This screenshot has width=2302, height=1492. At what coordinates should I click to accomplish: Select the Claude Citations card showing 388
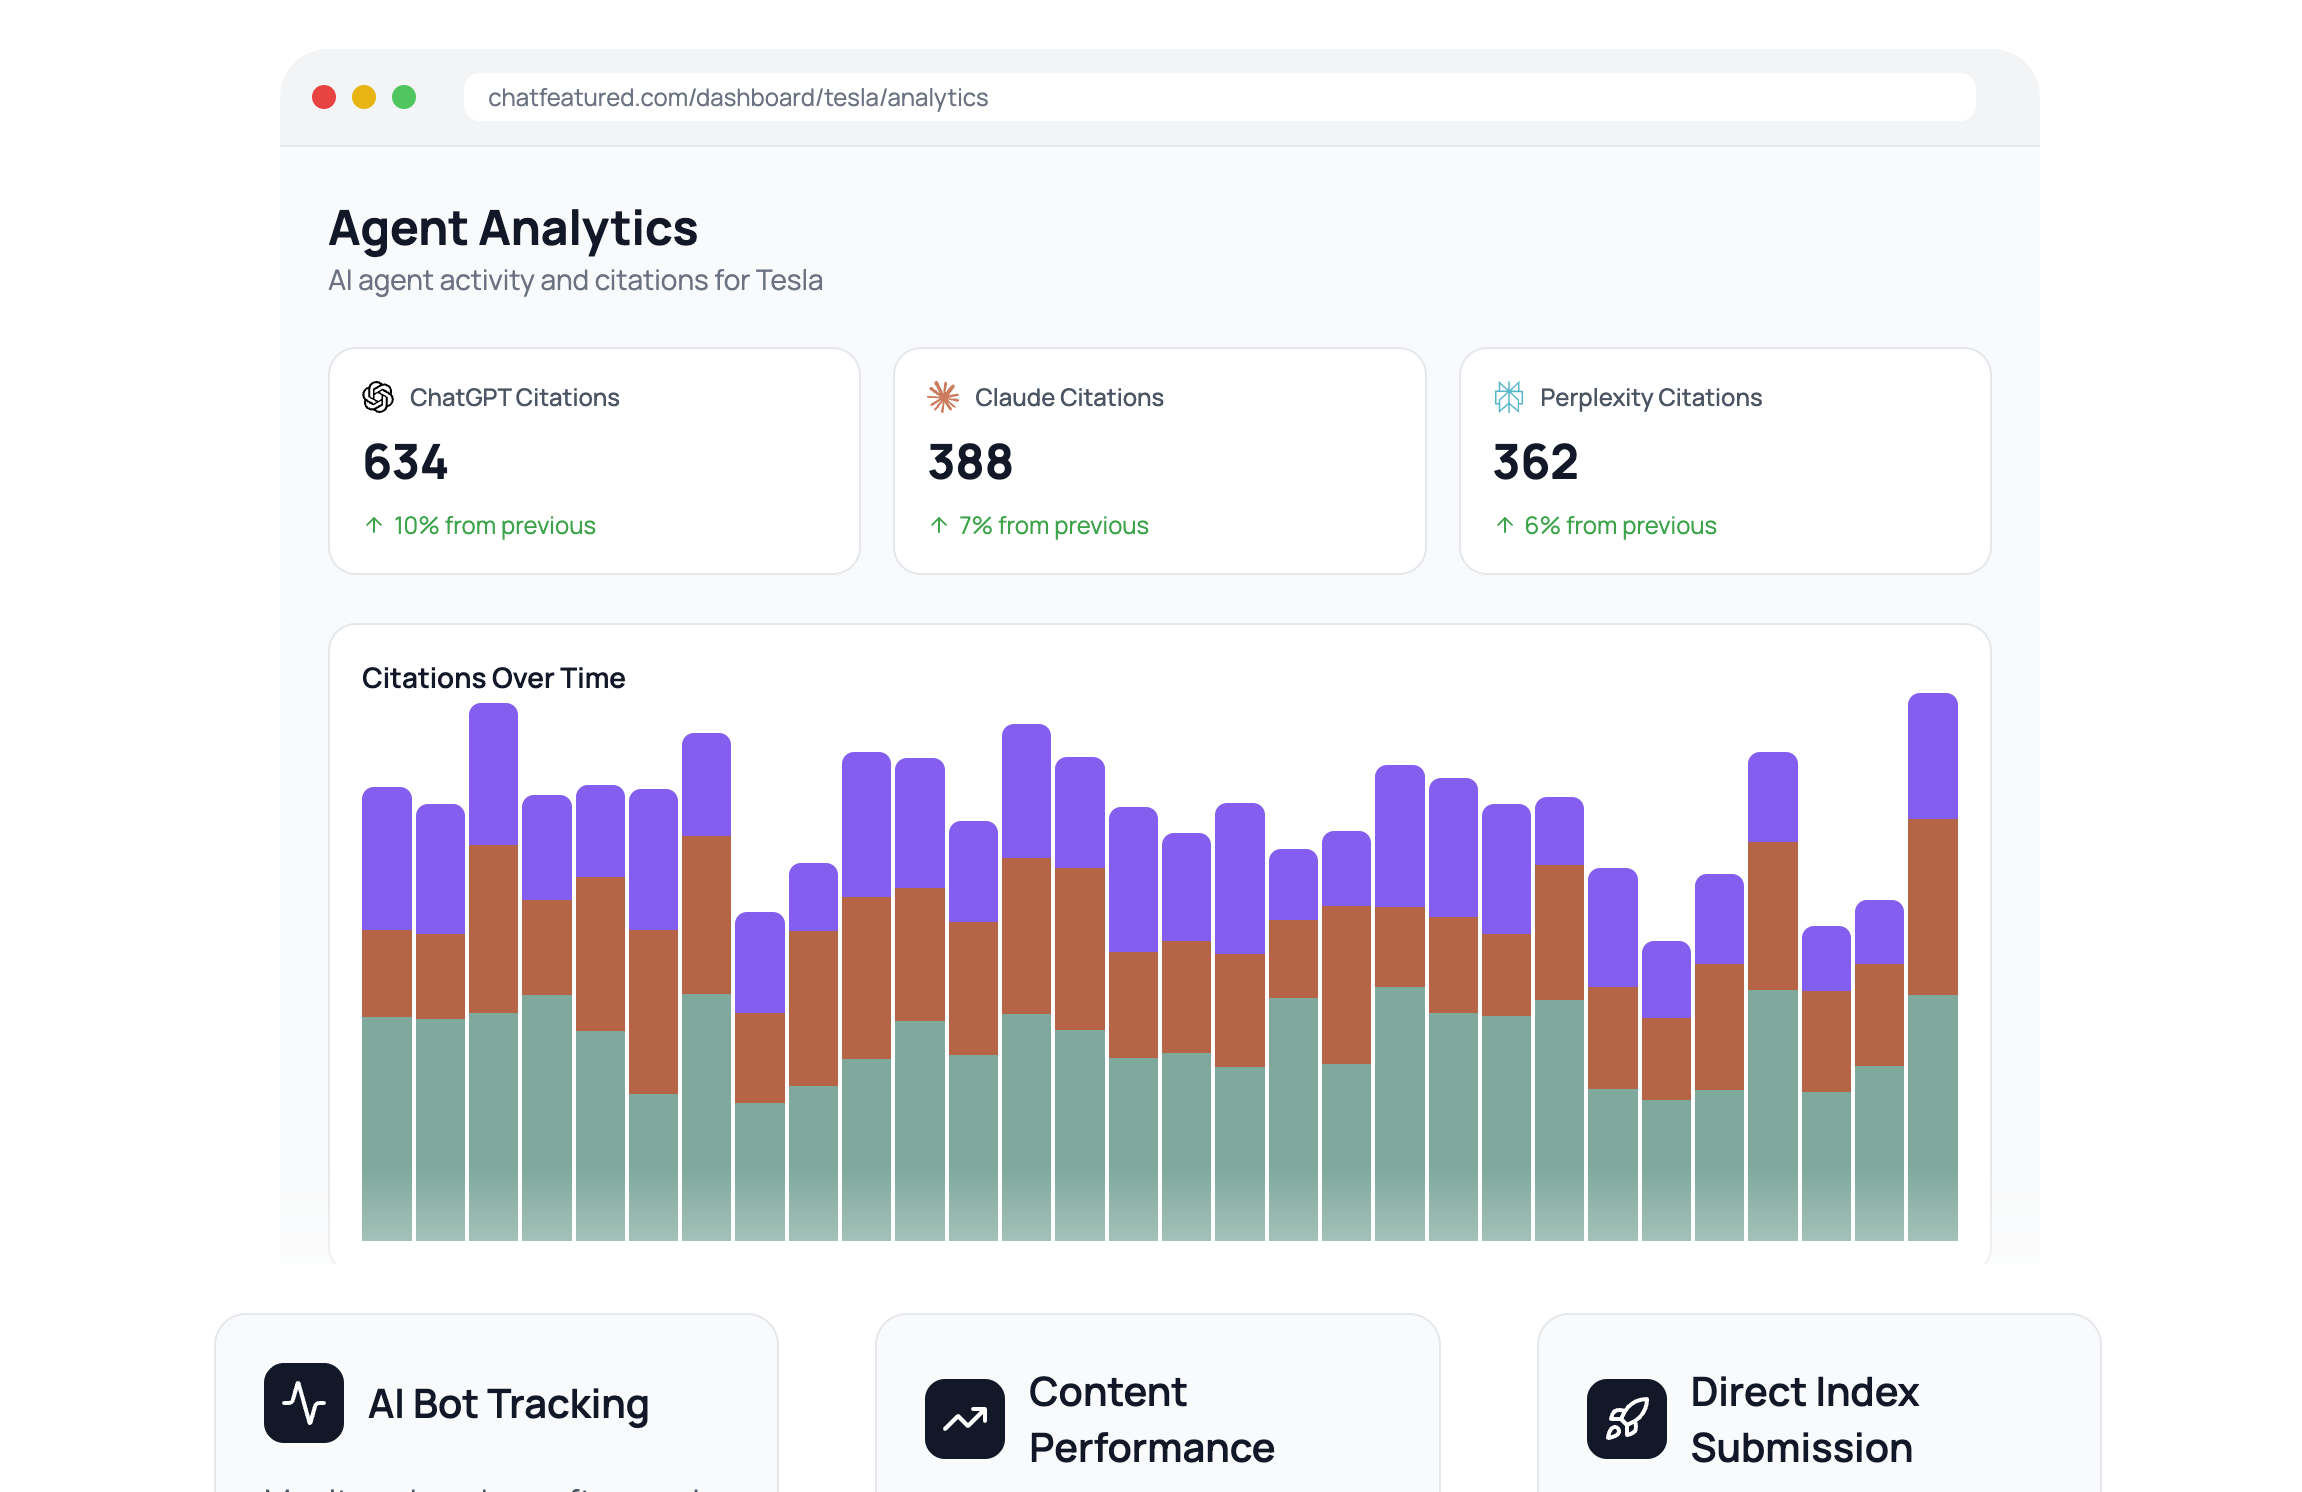click(x=1160, y=462)
